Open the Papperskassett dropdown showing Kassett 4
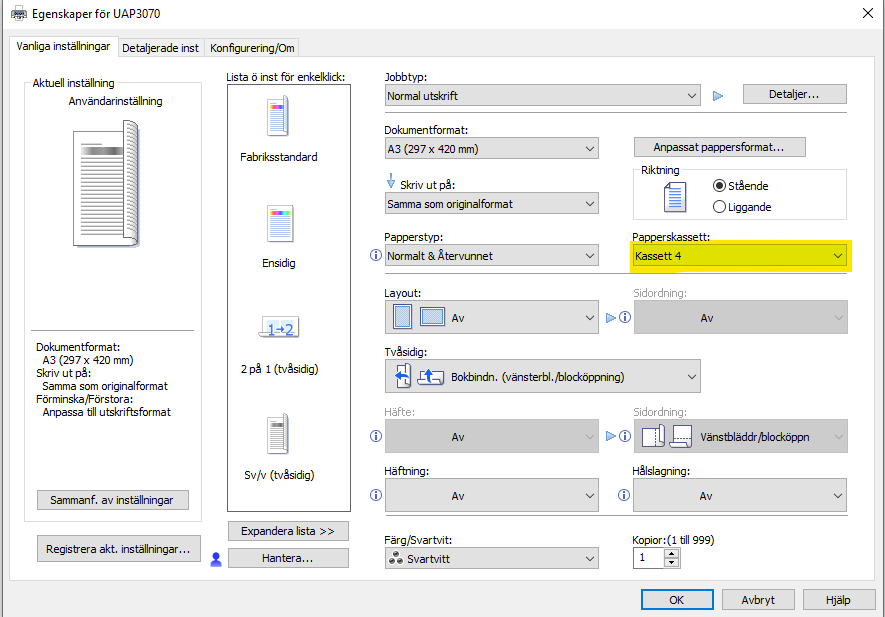The height and width of the screenshot is (617, 885). pos(740,256)
